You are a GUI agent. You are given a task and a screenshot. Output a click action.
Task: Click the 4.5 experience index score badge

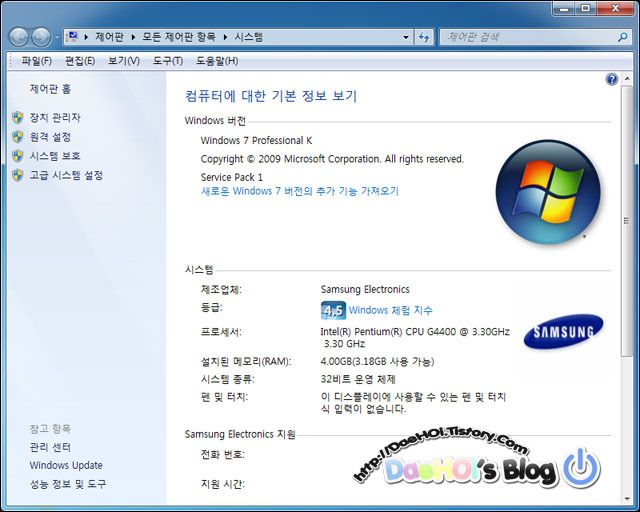click(333, 310)
